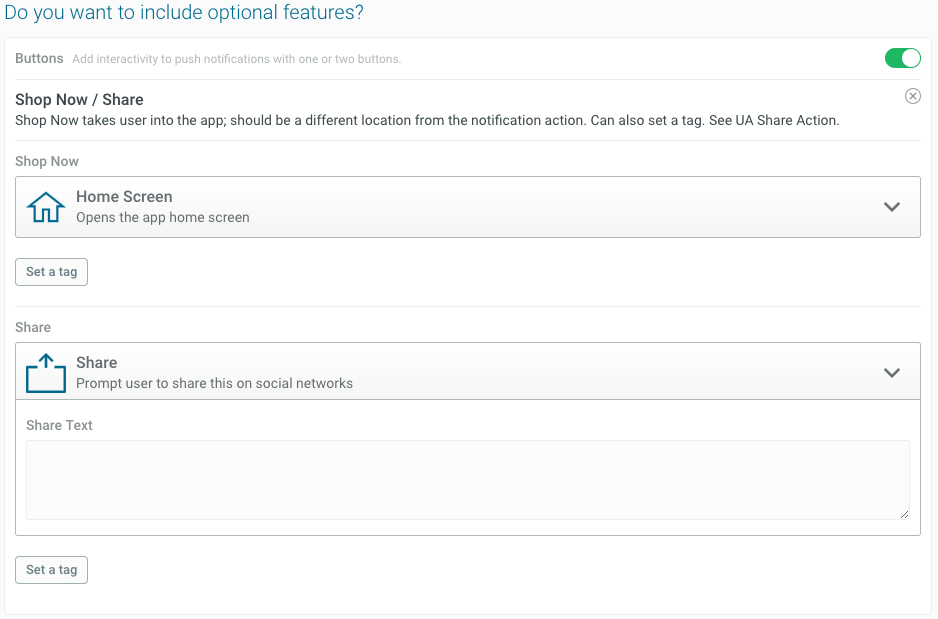Click 'Prompt user to share' description text
938x619 pixels.
pyautogui.click(x=214, y=383)
